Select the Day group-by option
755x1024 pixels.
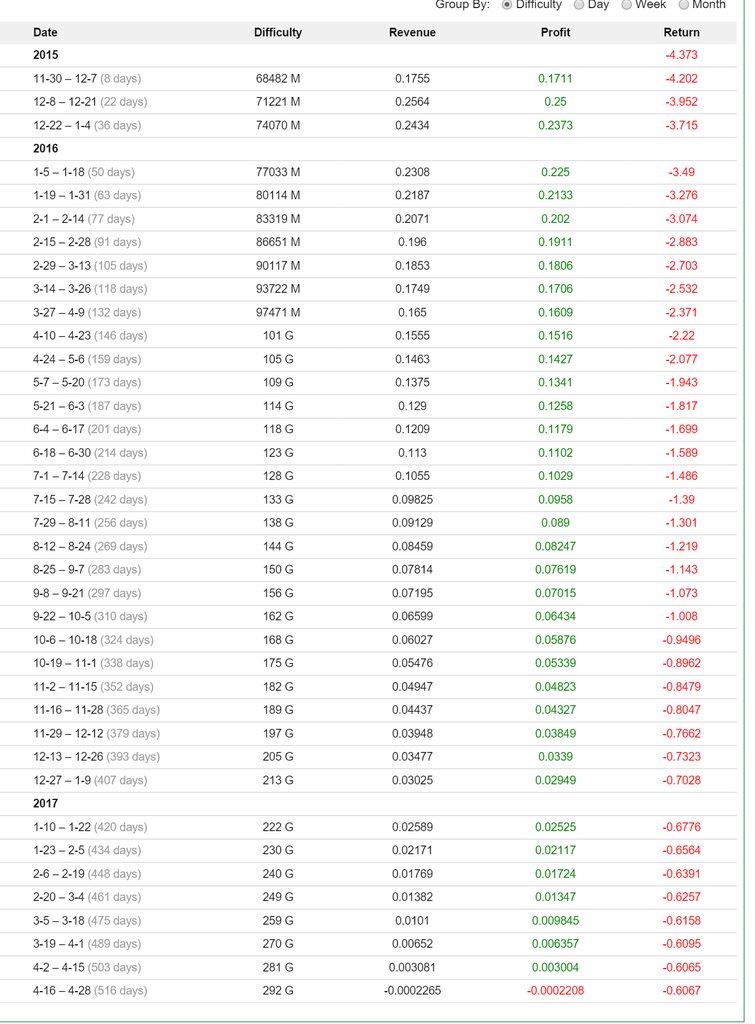[x=579, y=5]
